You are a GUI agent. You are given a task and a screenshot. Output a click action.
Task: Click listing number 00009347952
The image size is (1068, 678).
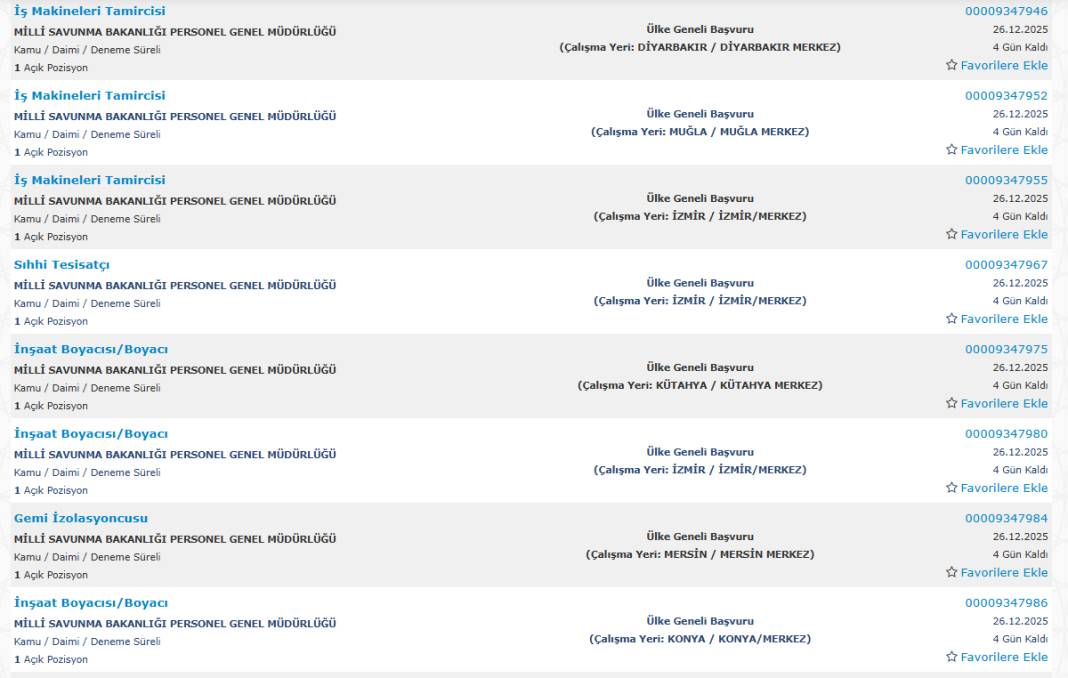click(1006, 96)
